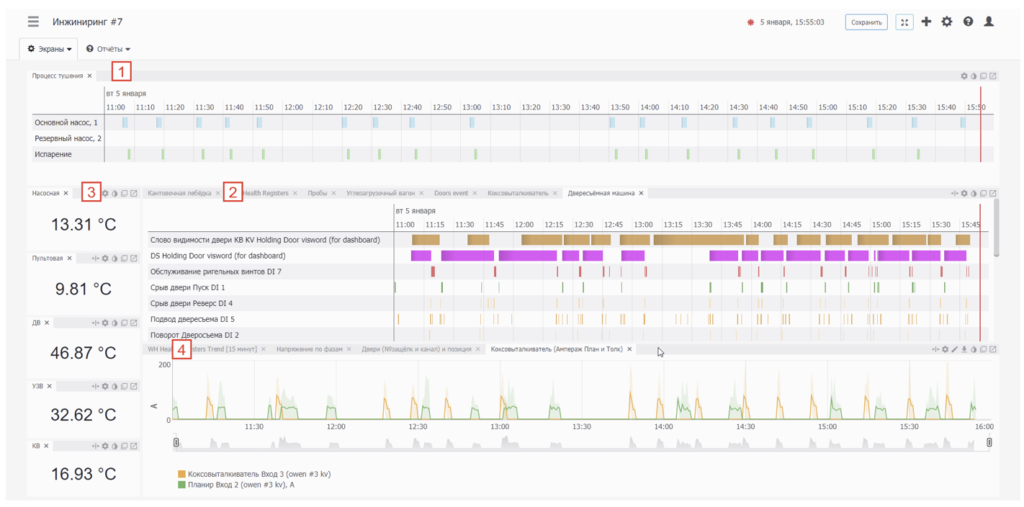Edit the amperage chart with pencil icon
This screenshot has height=507, width=1024.
click(x=954, y=350)
